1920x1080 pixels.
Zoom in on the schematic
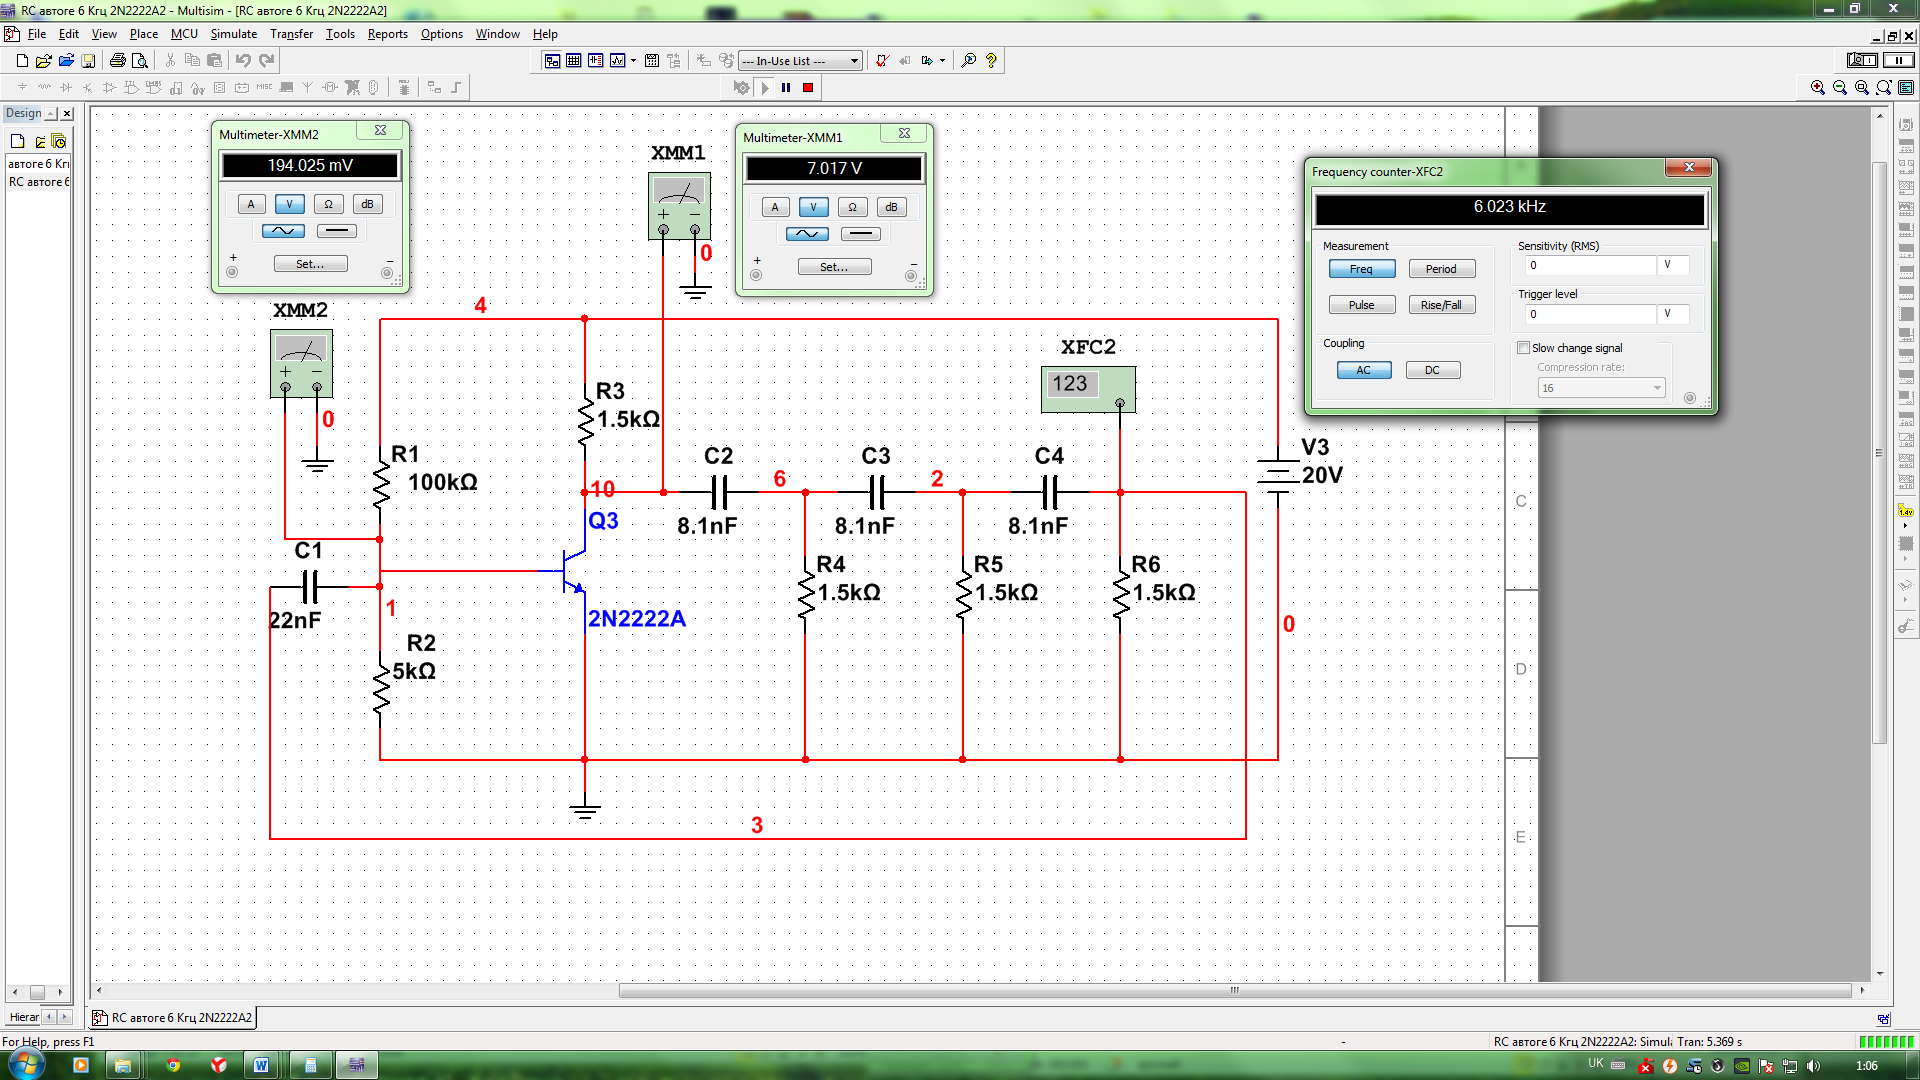[x=1818, y=88]
